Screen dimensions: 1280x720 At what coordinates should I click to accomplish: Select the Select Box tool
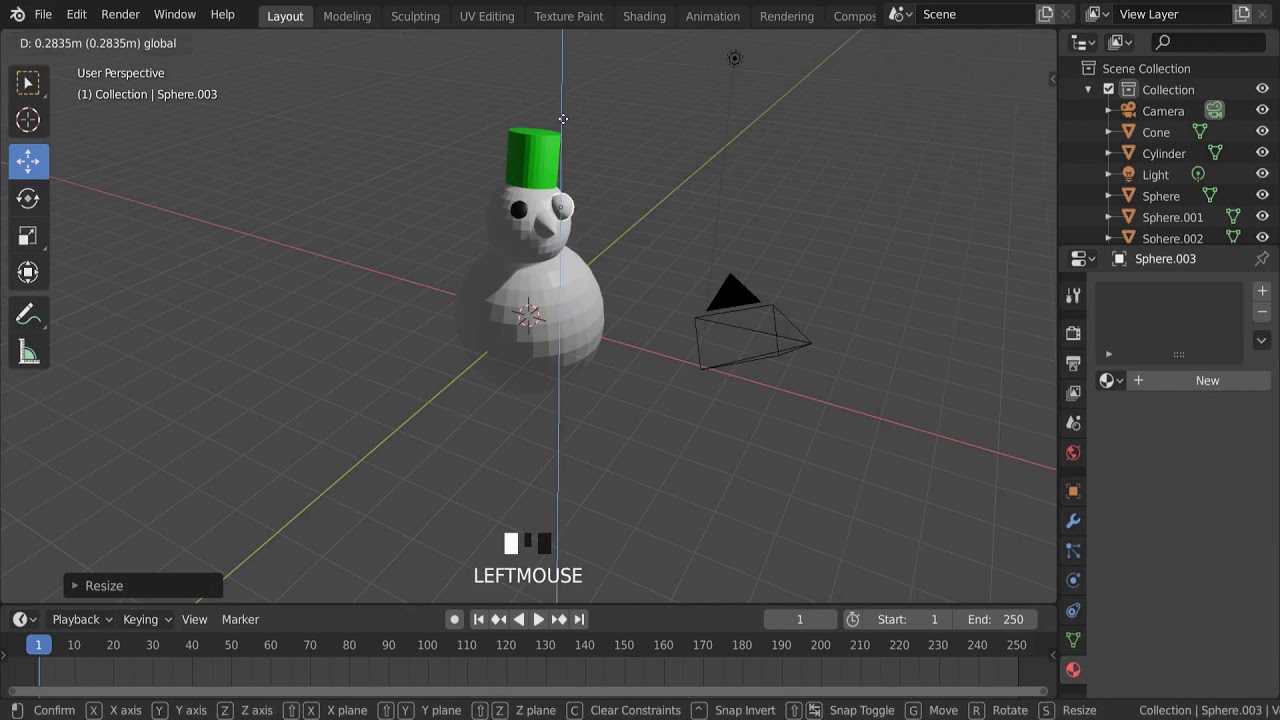click(x=28, y=82)
